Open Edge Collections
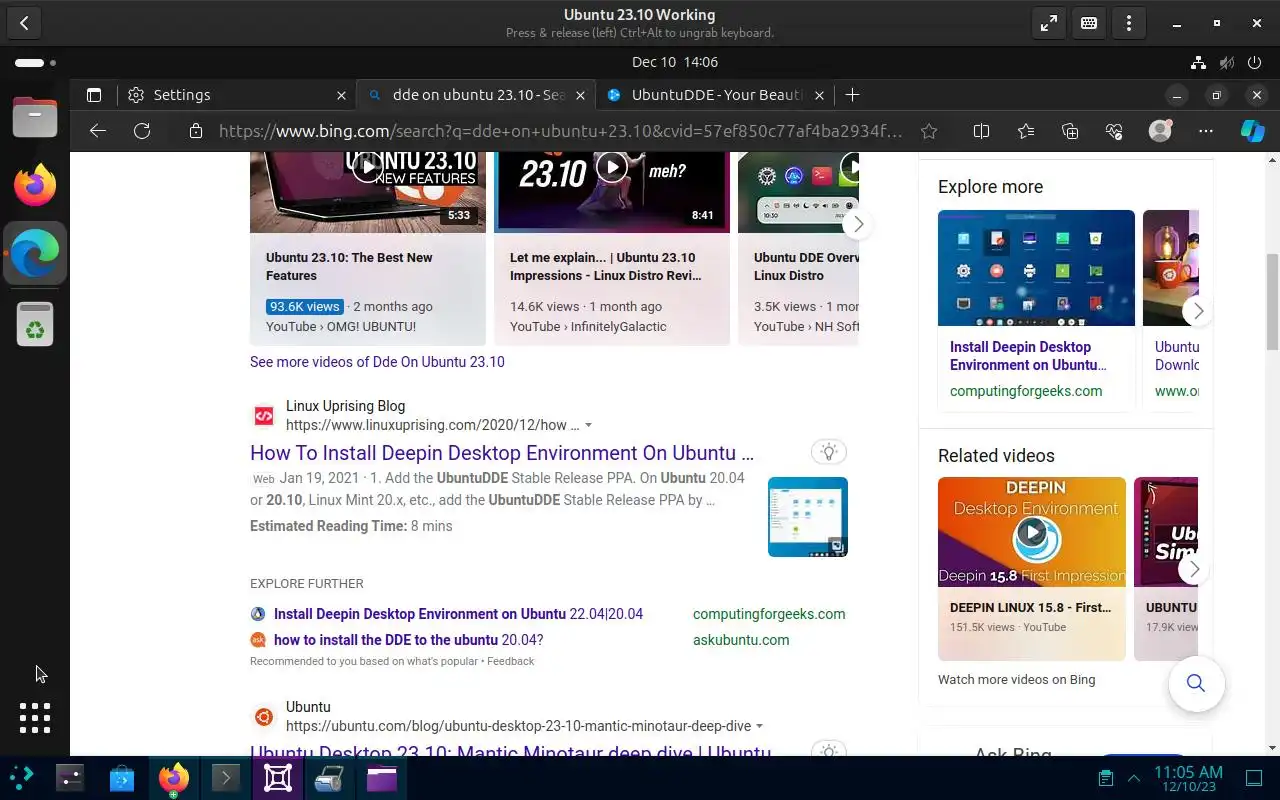This screenshot has height=800, width=1280. 1070,131
